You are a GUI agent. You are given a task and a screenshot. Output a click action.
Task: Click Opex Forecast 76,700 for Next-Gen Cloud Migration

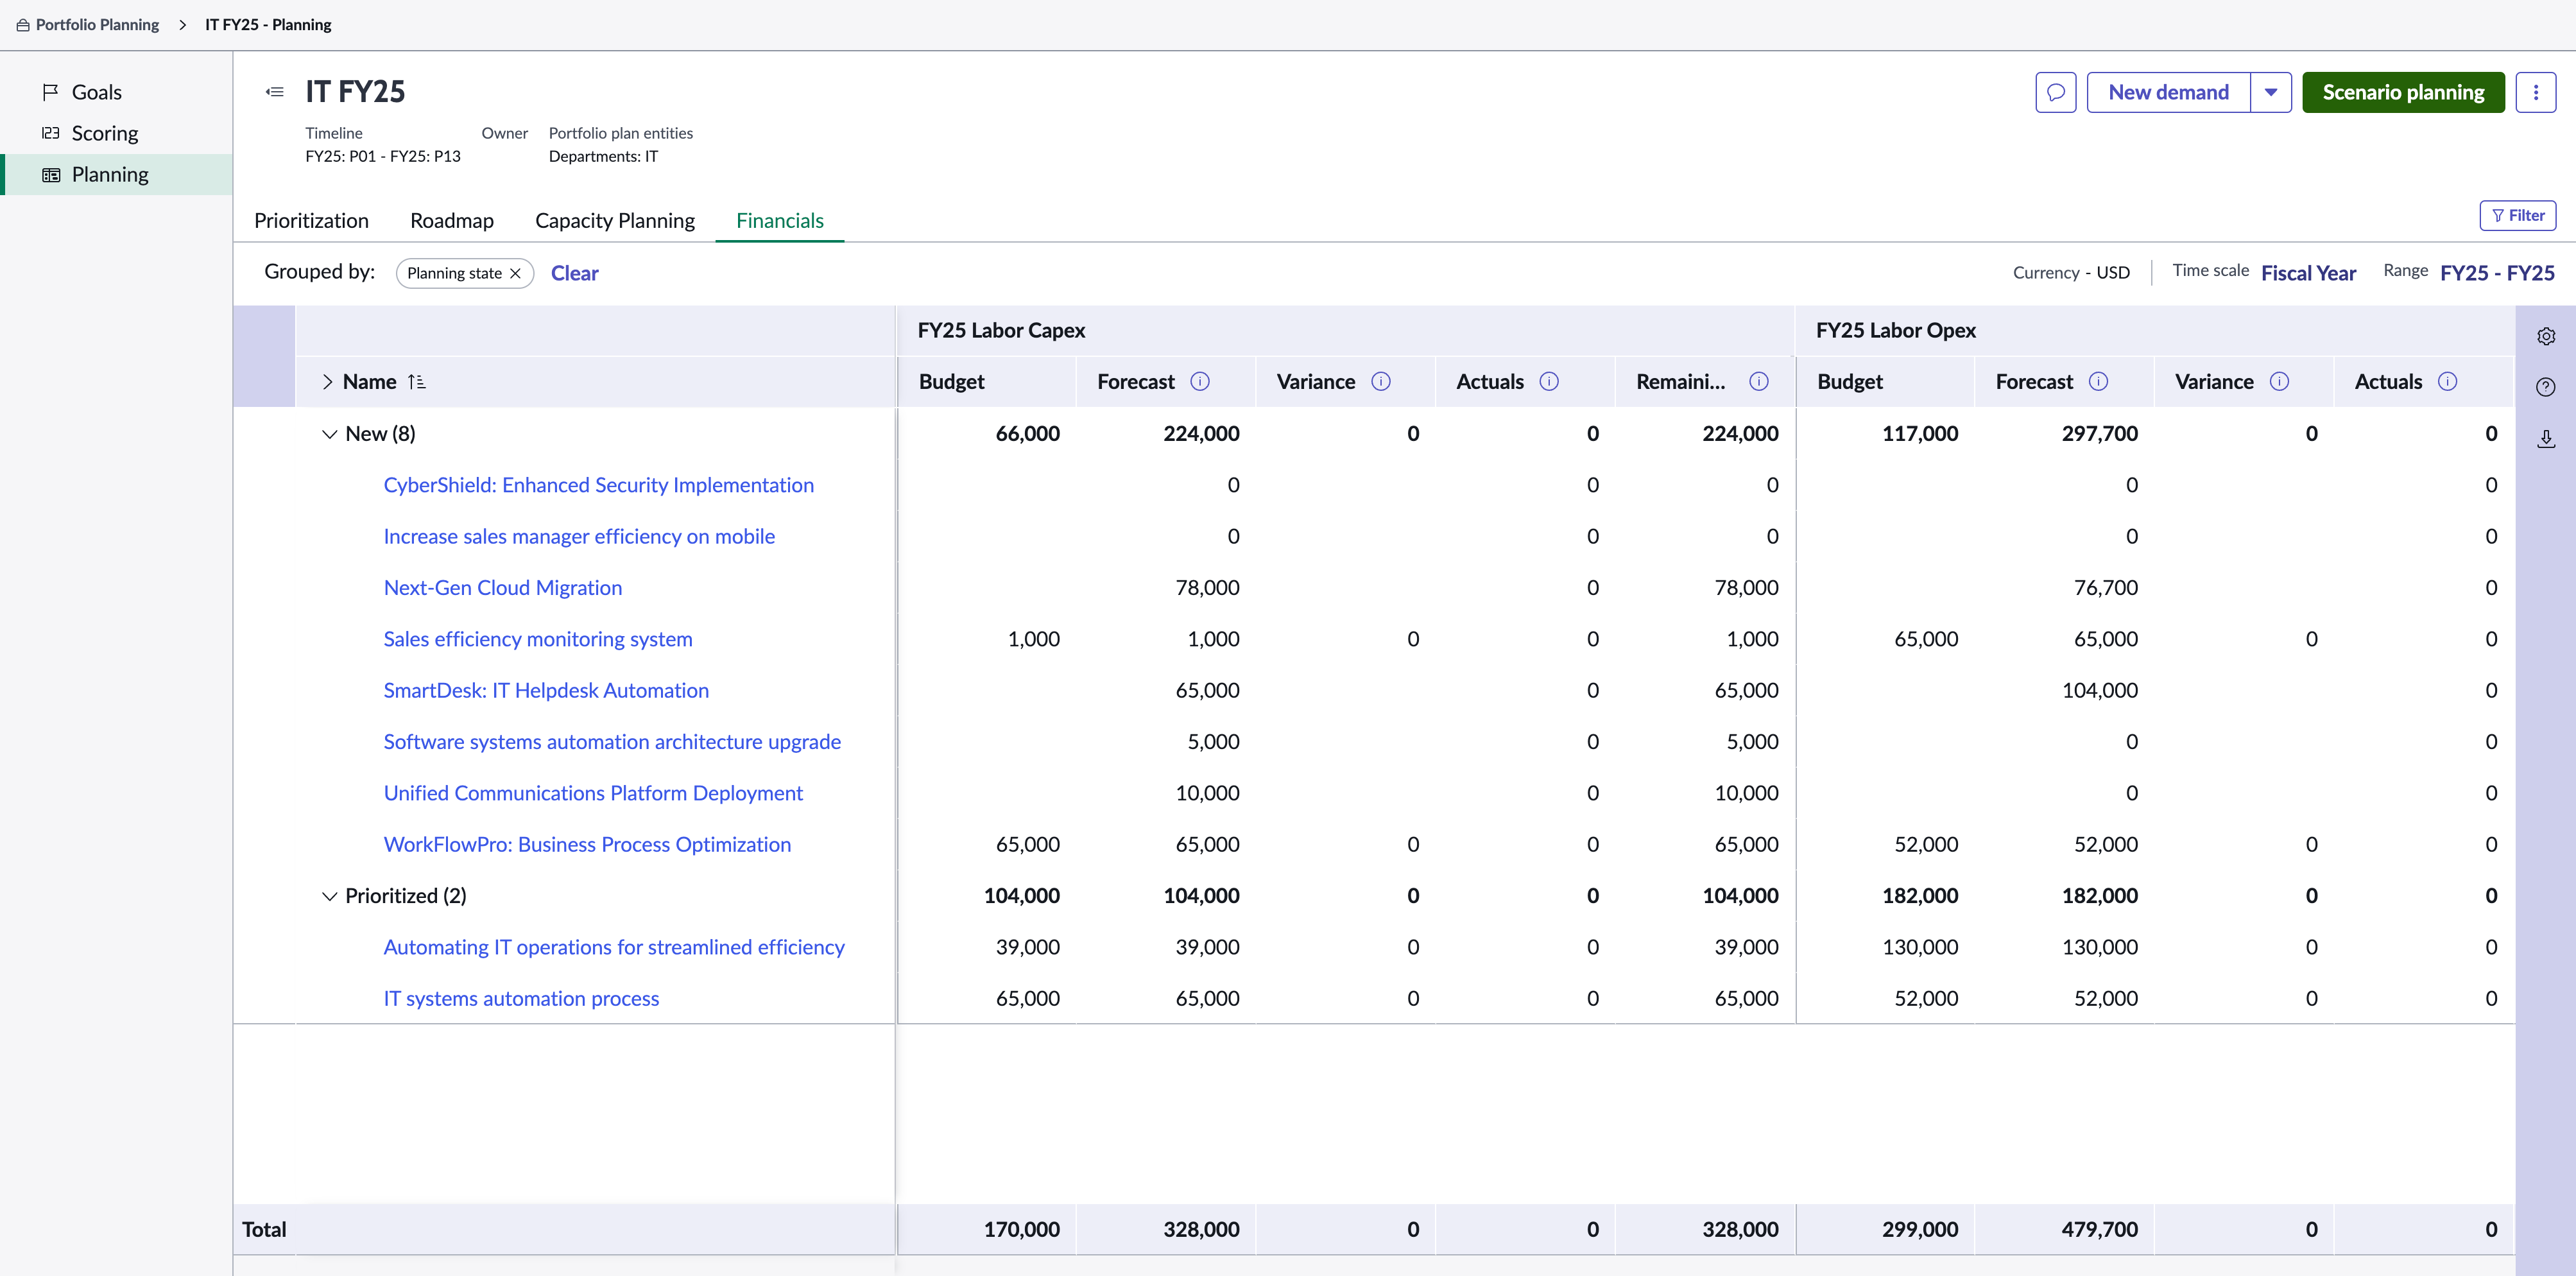click(2105, 588)
